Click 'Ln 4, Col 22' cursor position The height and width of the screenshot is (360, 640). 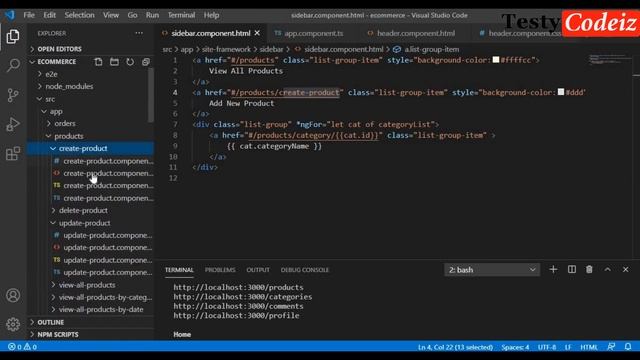pos(455,347)
